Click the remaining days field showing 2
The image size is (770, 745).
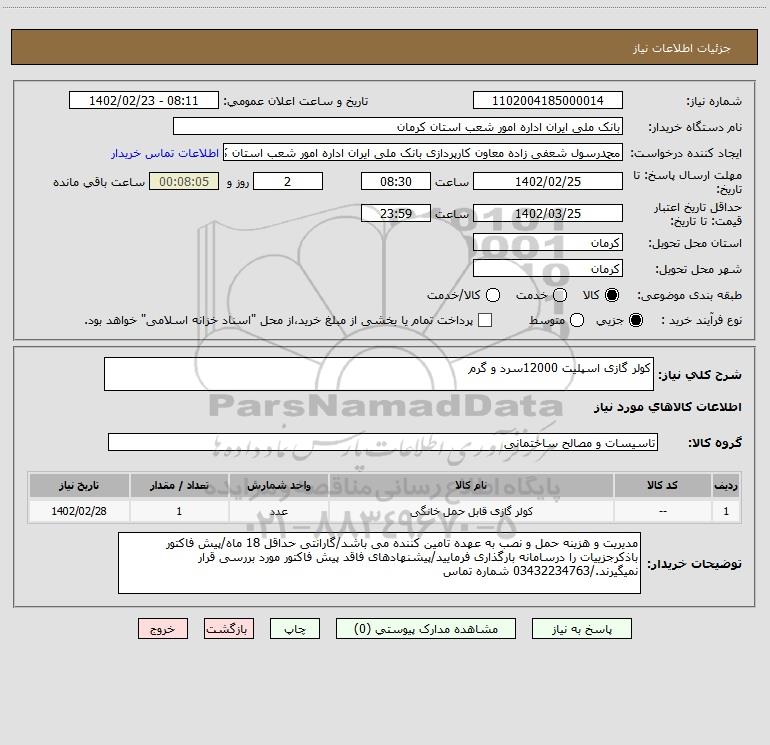[288, 181]
